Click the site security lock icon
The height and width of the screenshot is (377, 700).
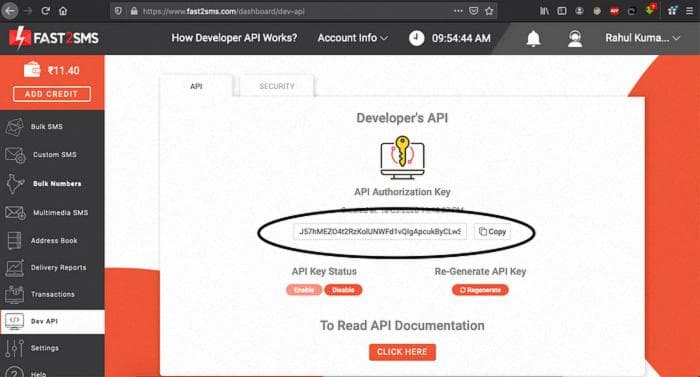(134, 11)
